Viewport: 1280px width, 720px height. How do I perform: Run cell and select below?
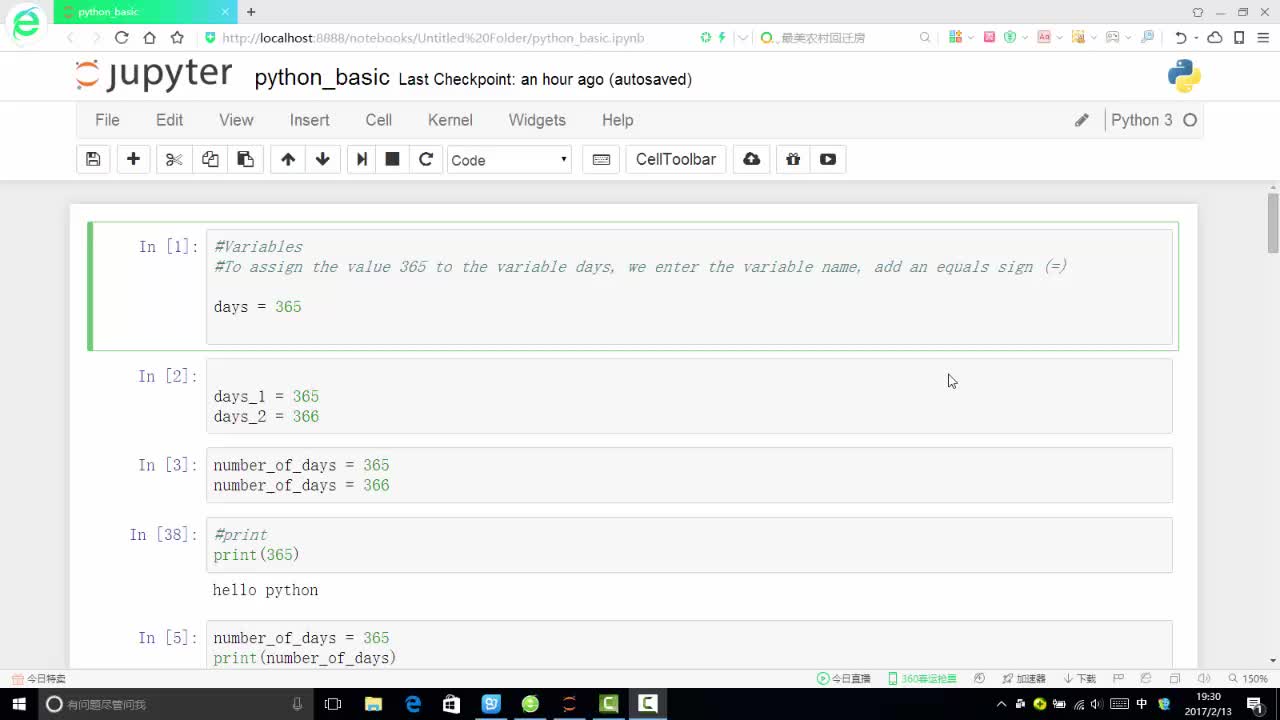click(x=362, y=159)
